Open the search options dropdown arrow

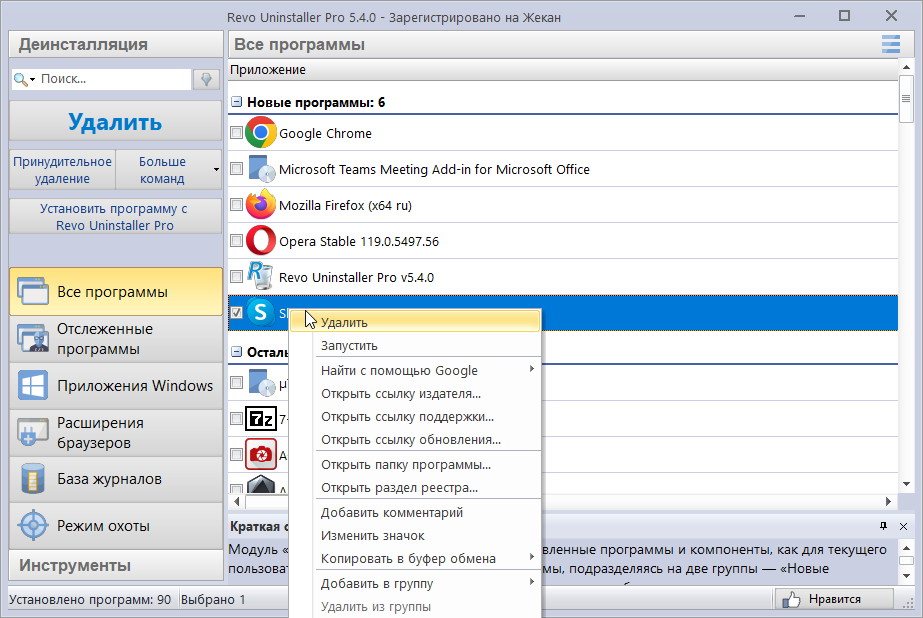tap(32, 79)
